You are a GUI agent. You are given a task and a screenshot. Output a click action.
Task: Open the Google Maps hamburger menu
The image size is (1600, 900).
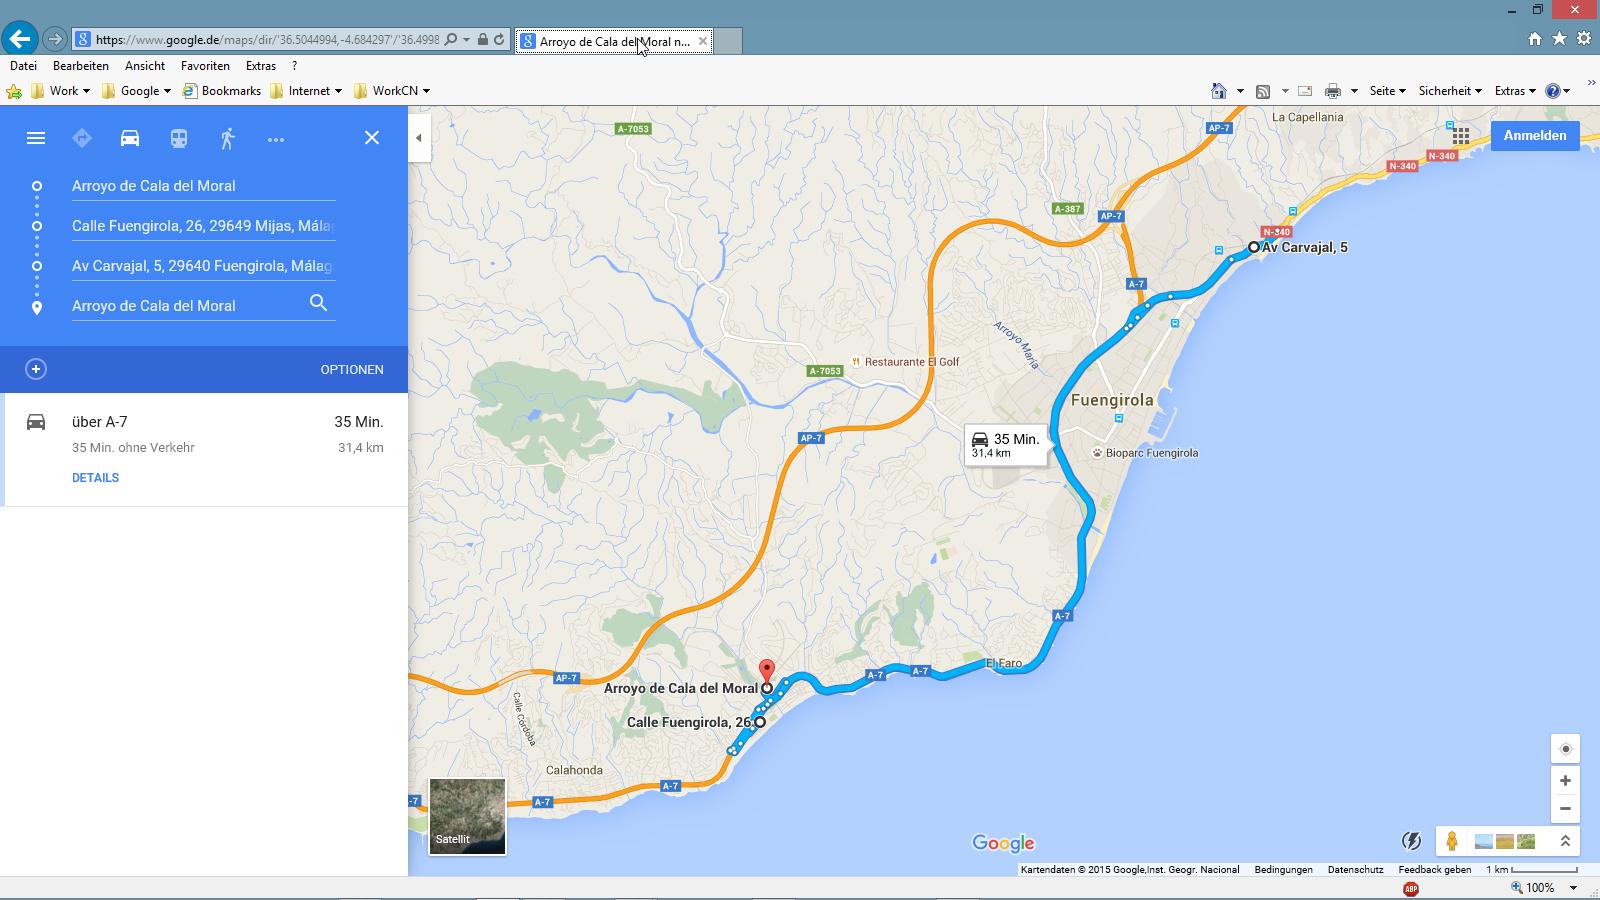tap(36, 138)
